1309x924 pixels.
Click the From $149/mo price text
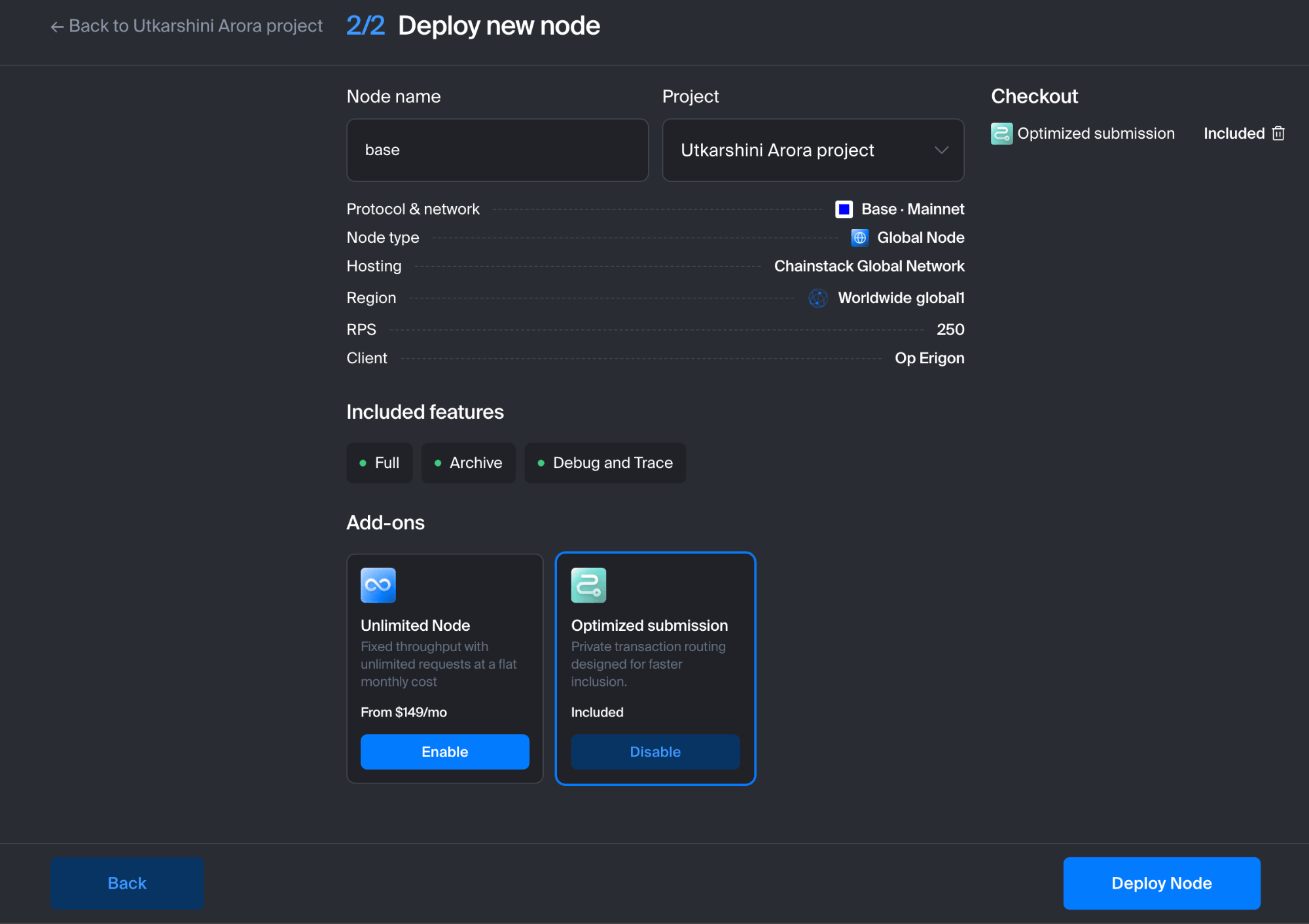pos(404,712)
